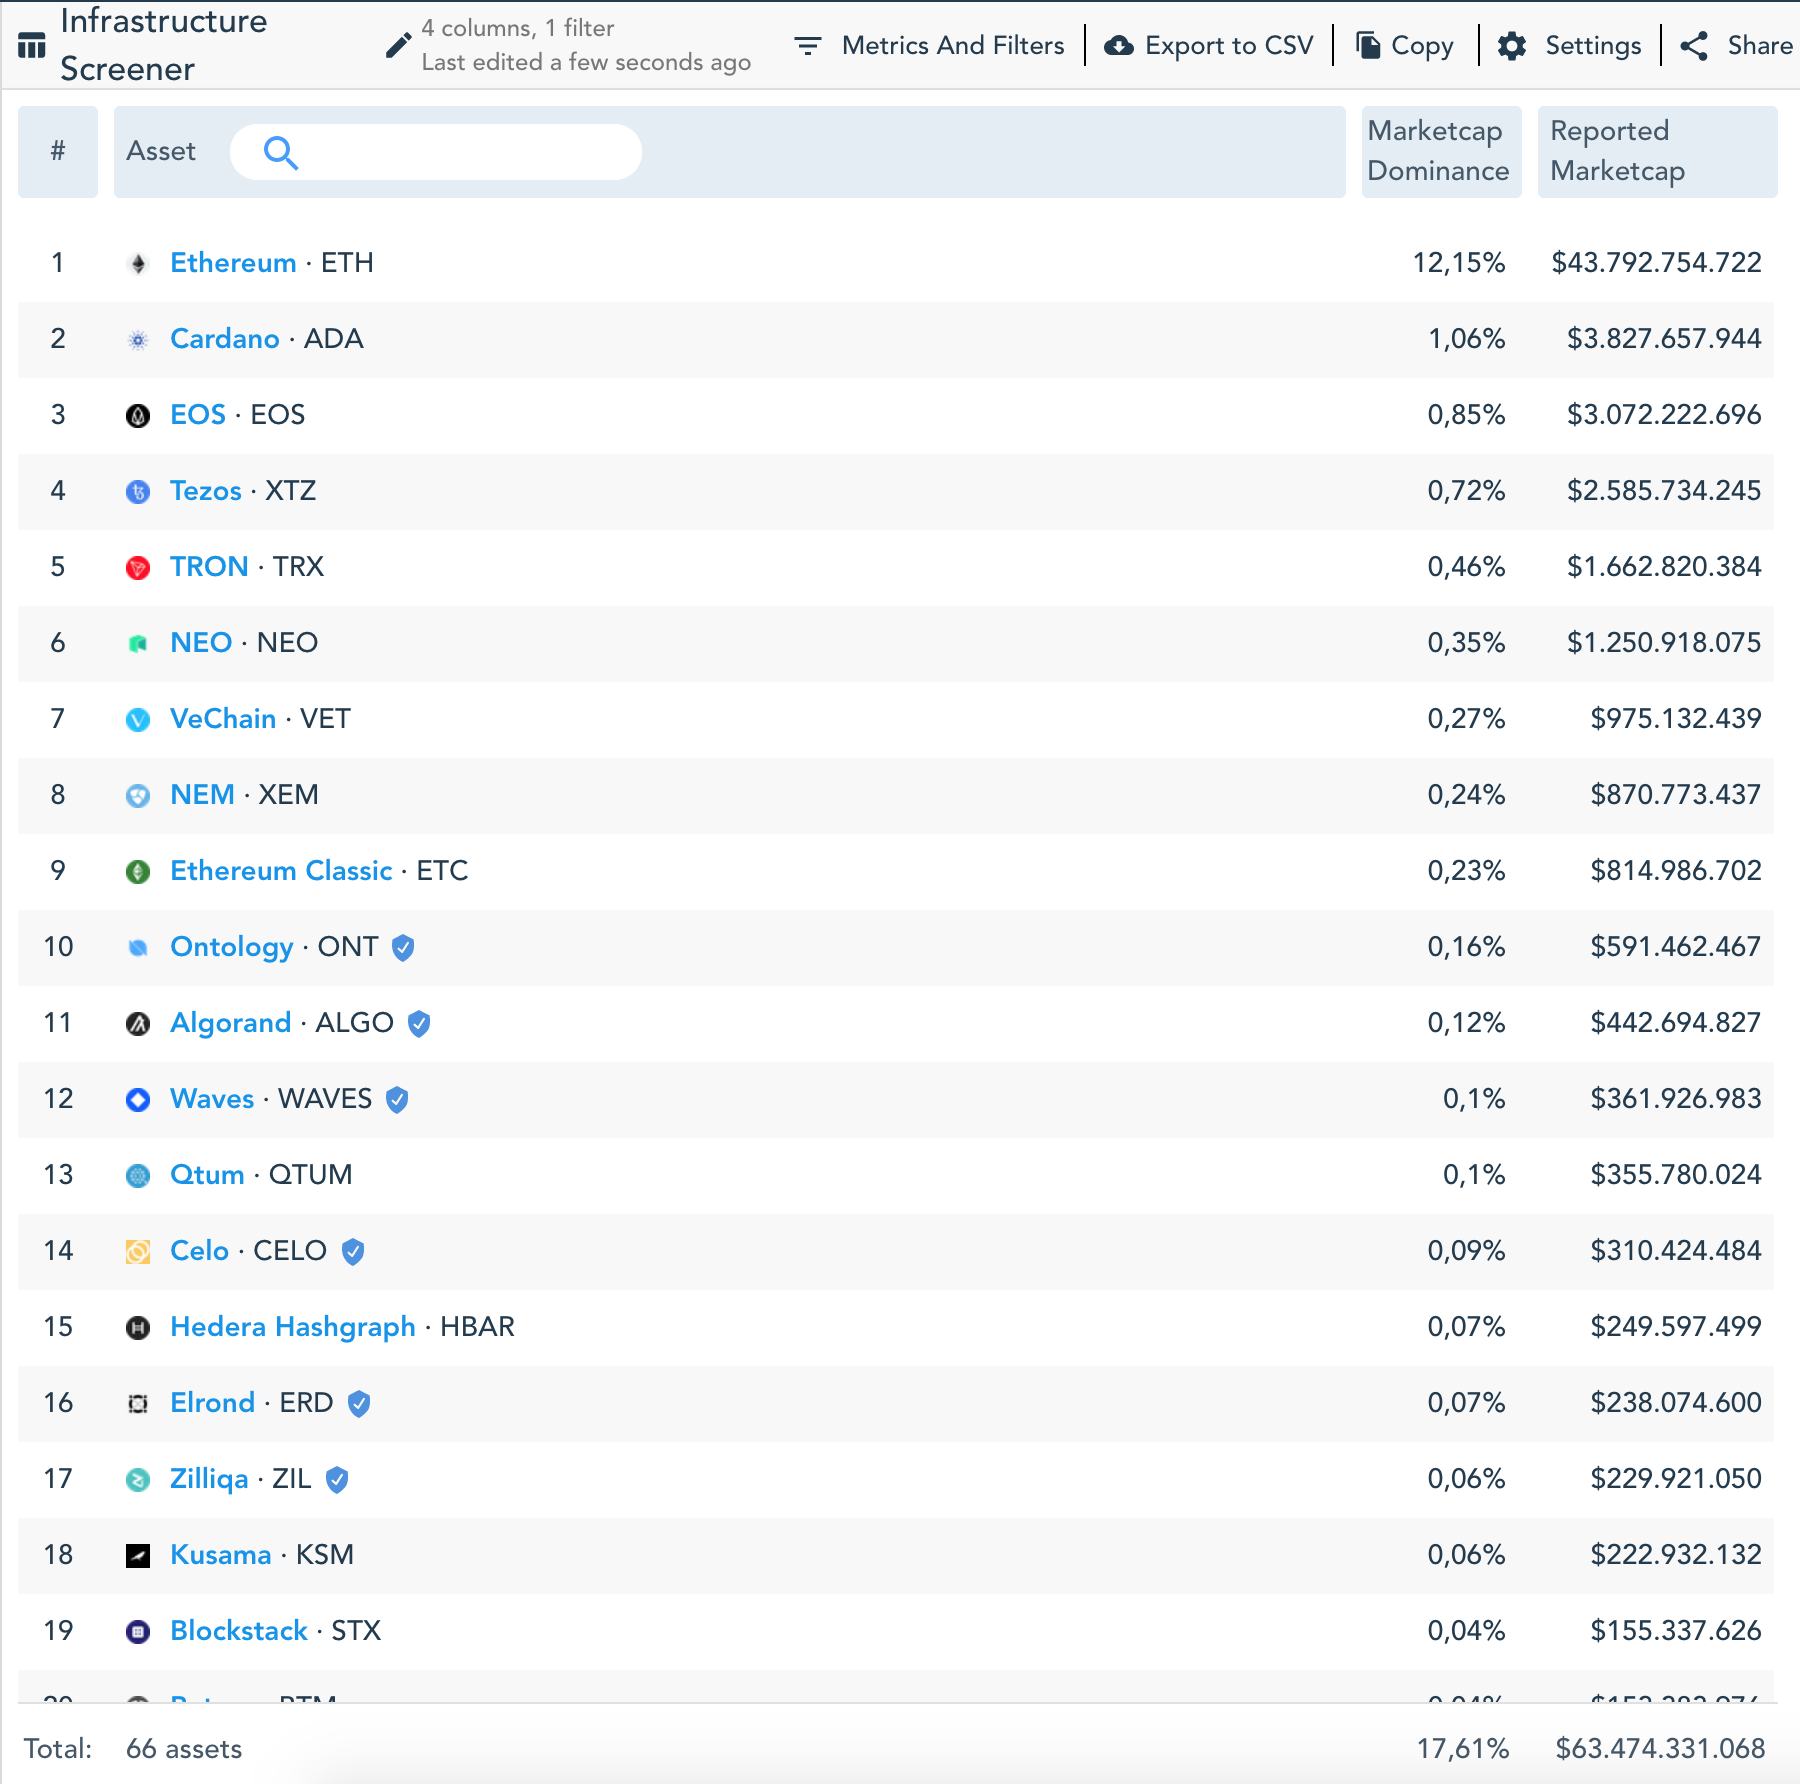Click the Blockstack coin logo
The image size is (1800, 1784).
pyautogui.click(x=138, y=1631)
